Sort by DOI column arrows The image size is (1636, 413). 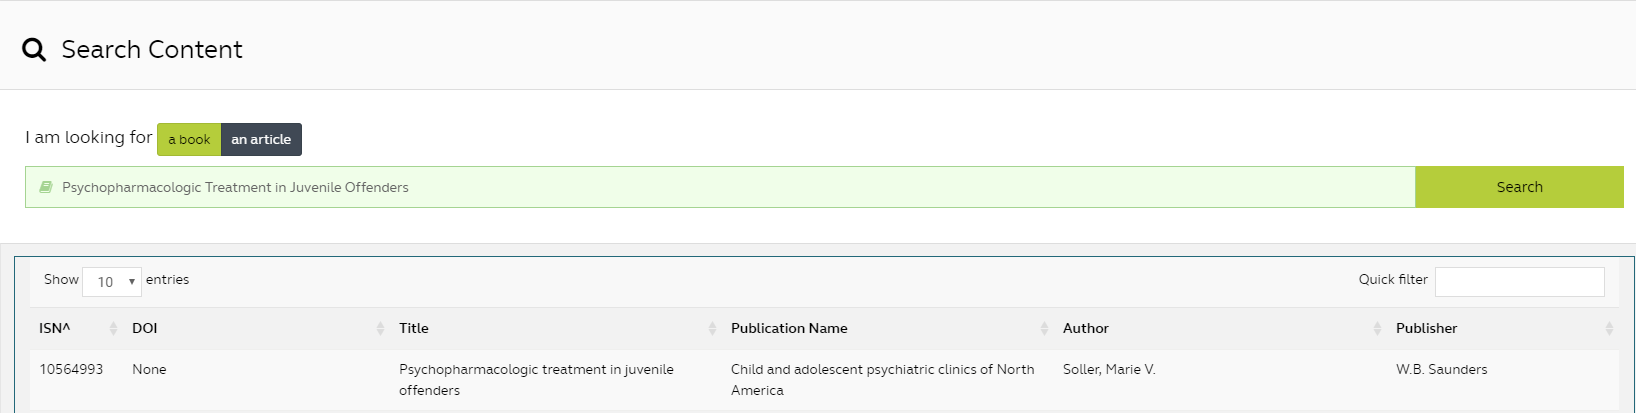380,328
